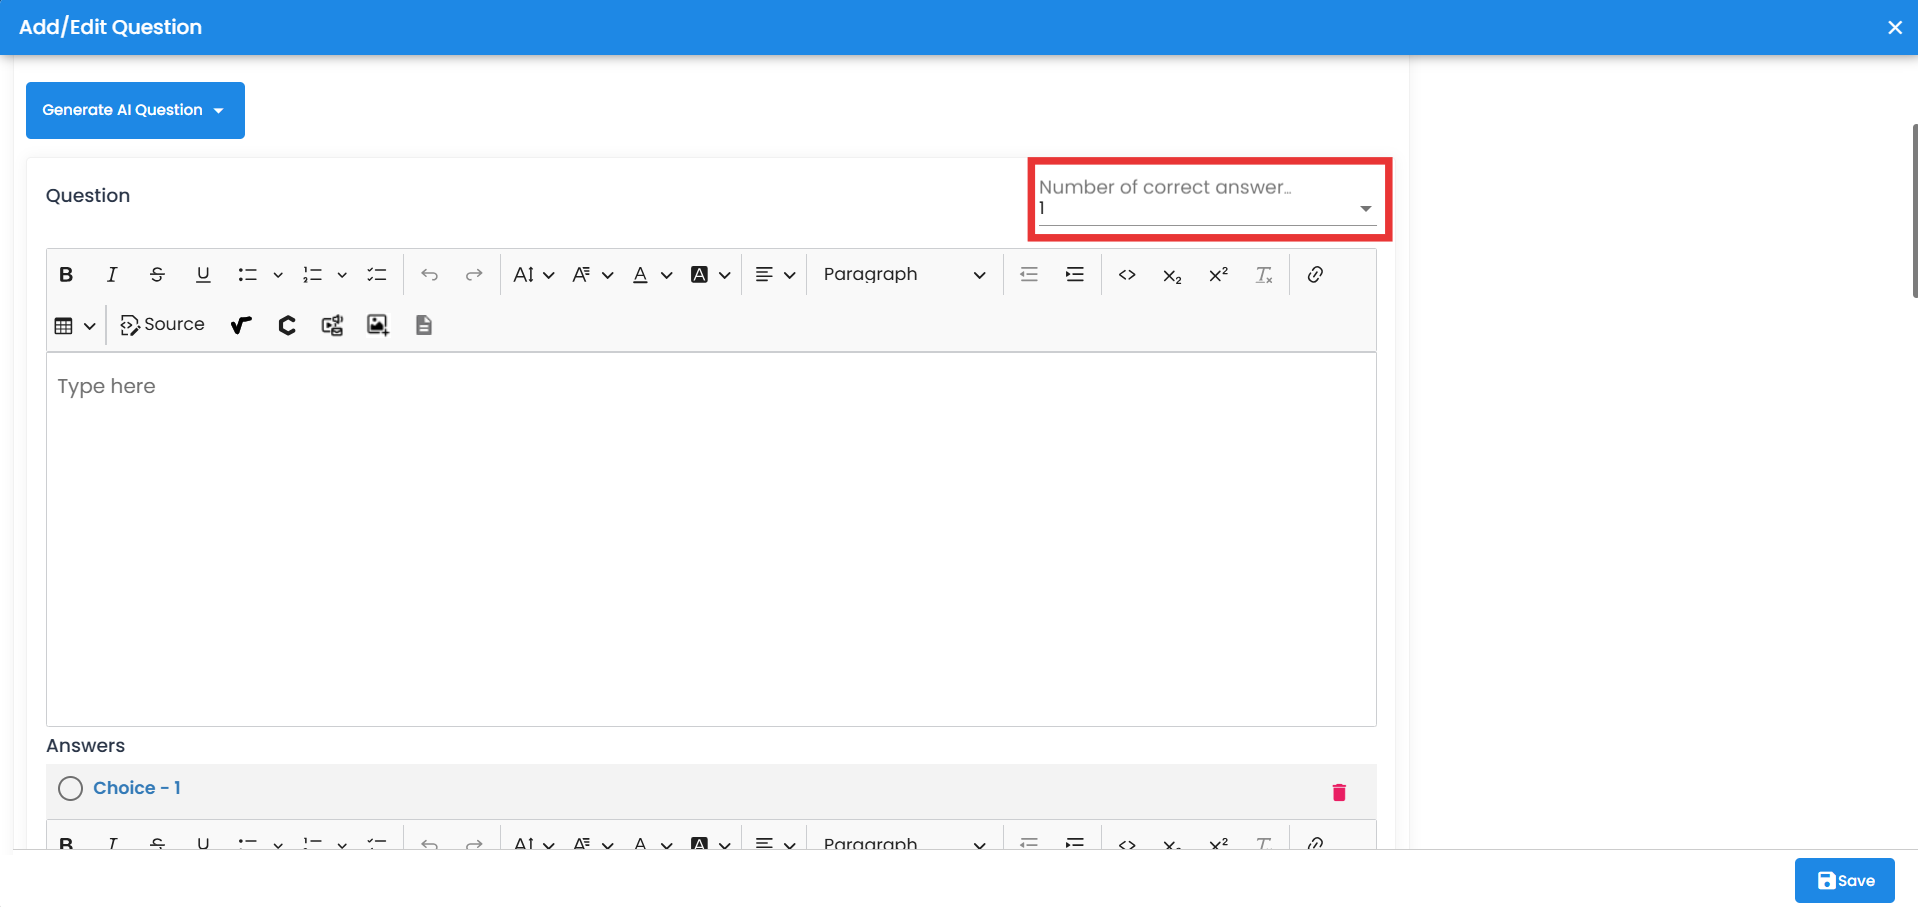The width and height of the screenshot is (1918, 907).
Task: Open insert table dropdown in Question toolbar
Action: click(x=74, y=325)
